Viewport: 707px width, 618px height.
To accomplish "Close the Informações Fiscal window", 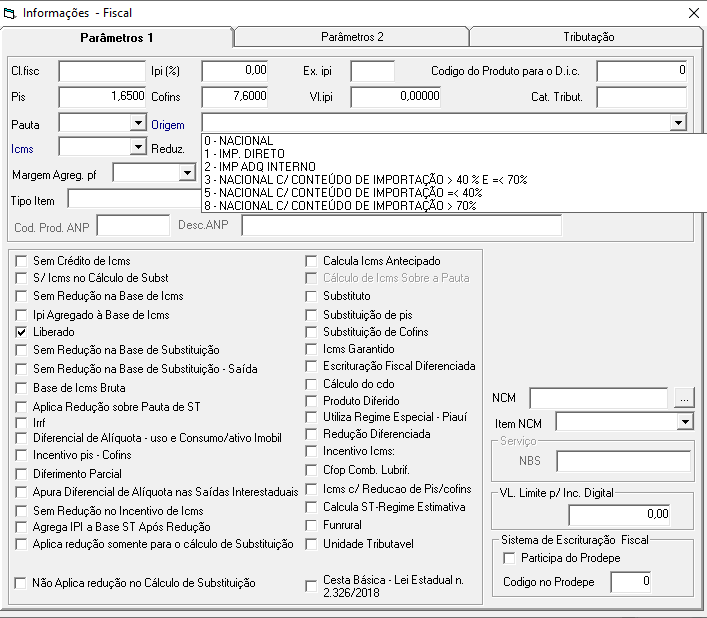I will (x=694, y=13).
